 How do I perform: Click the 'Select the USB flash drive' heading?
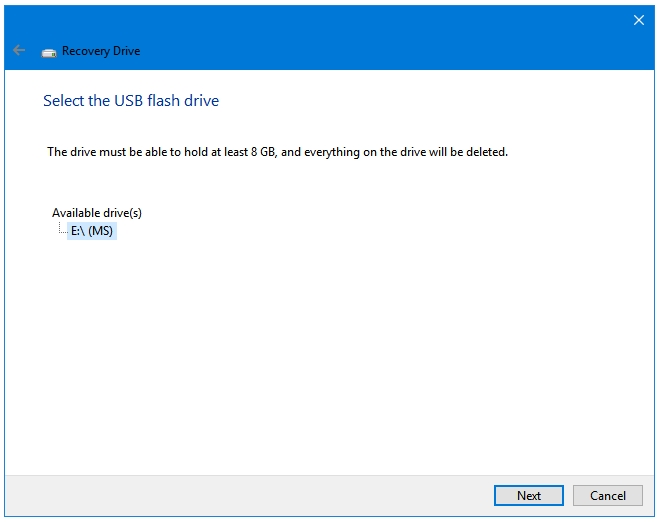131,101
